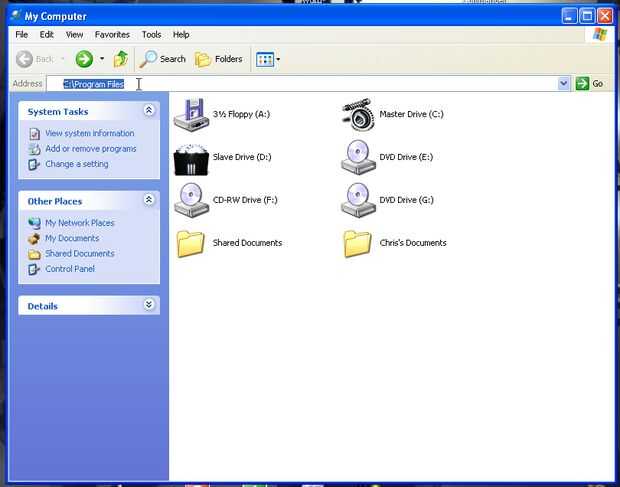Viewport: 620px width, 487px height.
Task: Open the View menu
Action: 74,35
